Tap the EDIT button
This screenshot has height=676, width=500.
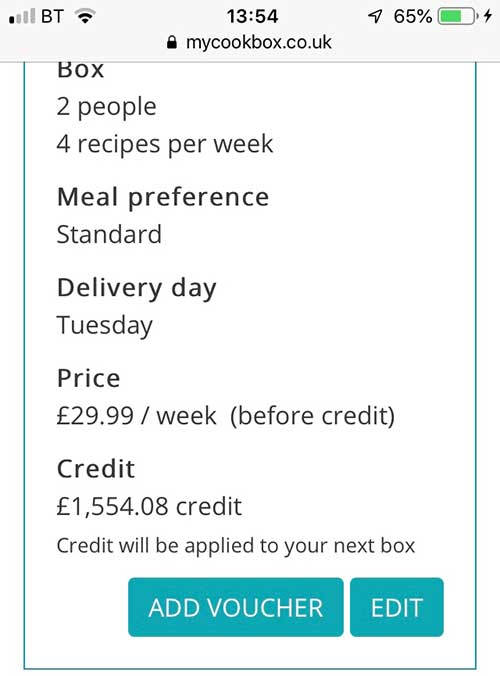(x=397, y=607)
